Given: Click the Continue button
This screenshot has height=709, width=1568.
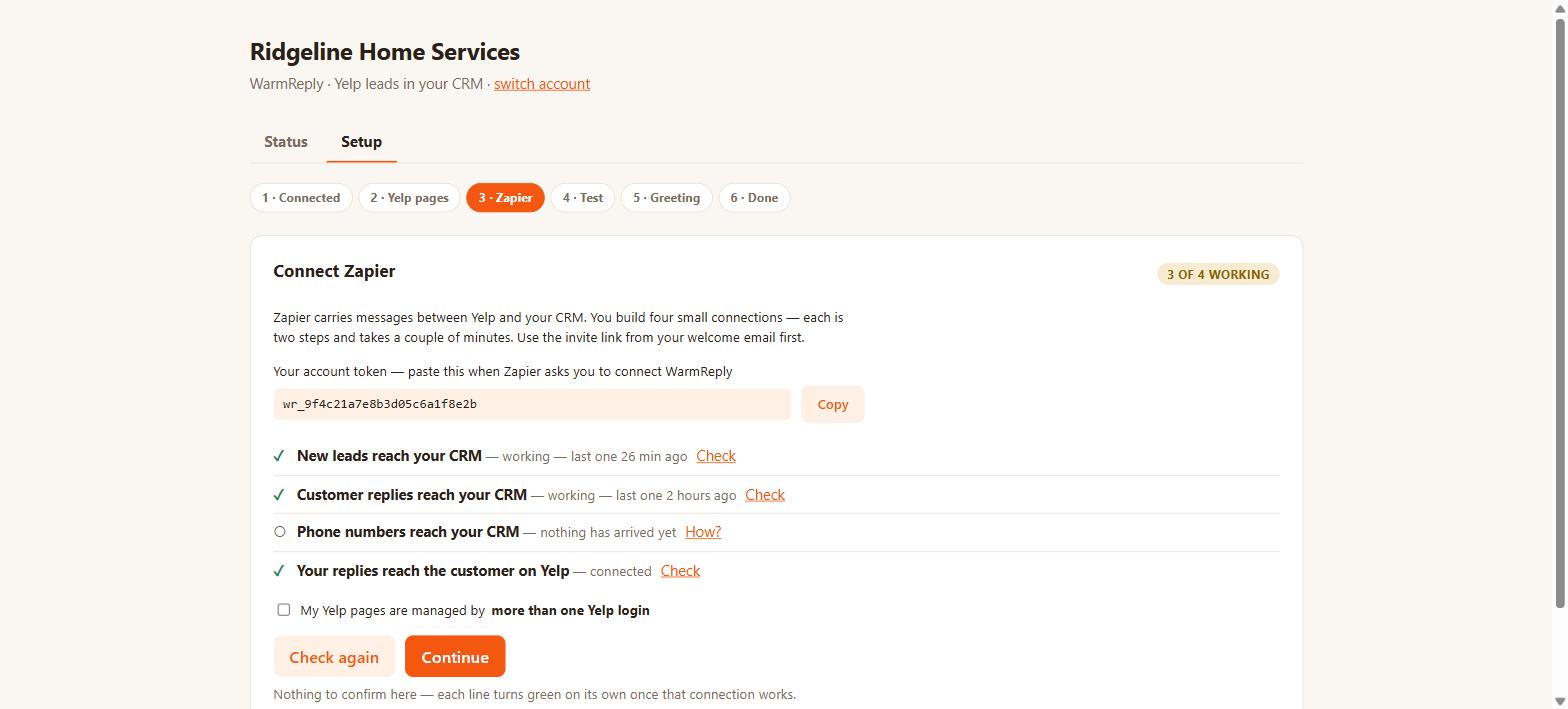Looking at the screenshot, I should pyautogui.click(x=455, y=657).
